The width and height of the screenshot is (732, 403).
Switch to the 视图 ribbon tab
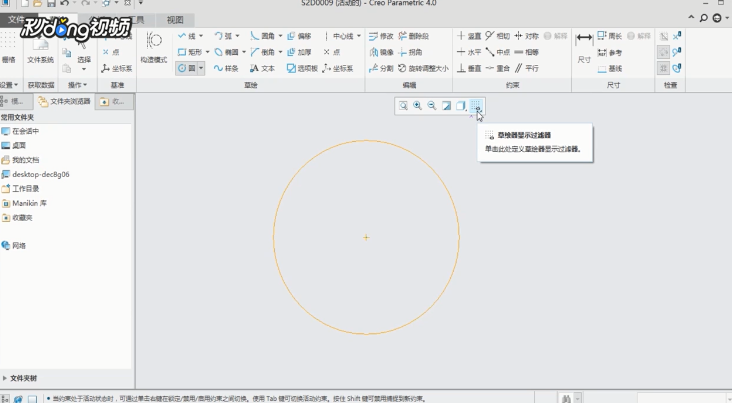pyautogui.click(x=175, y=20)
